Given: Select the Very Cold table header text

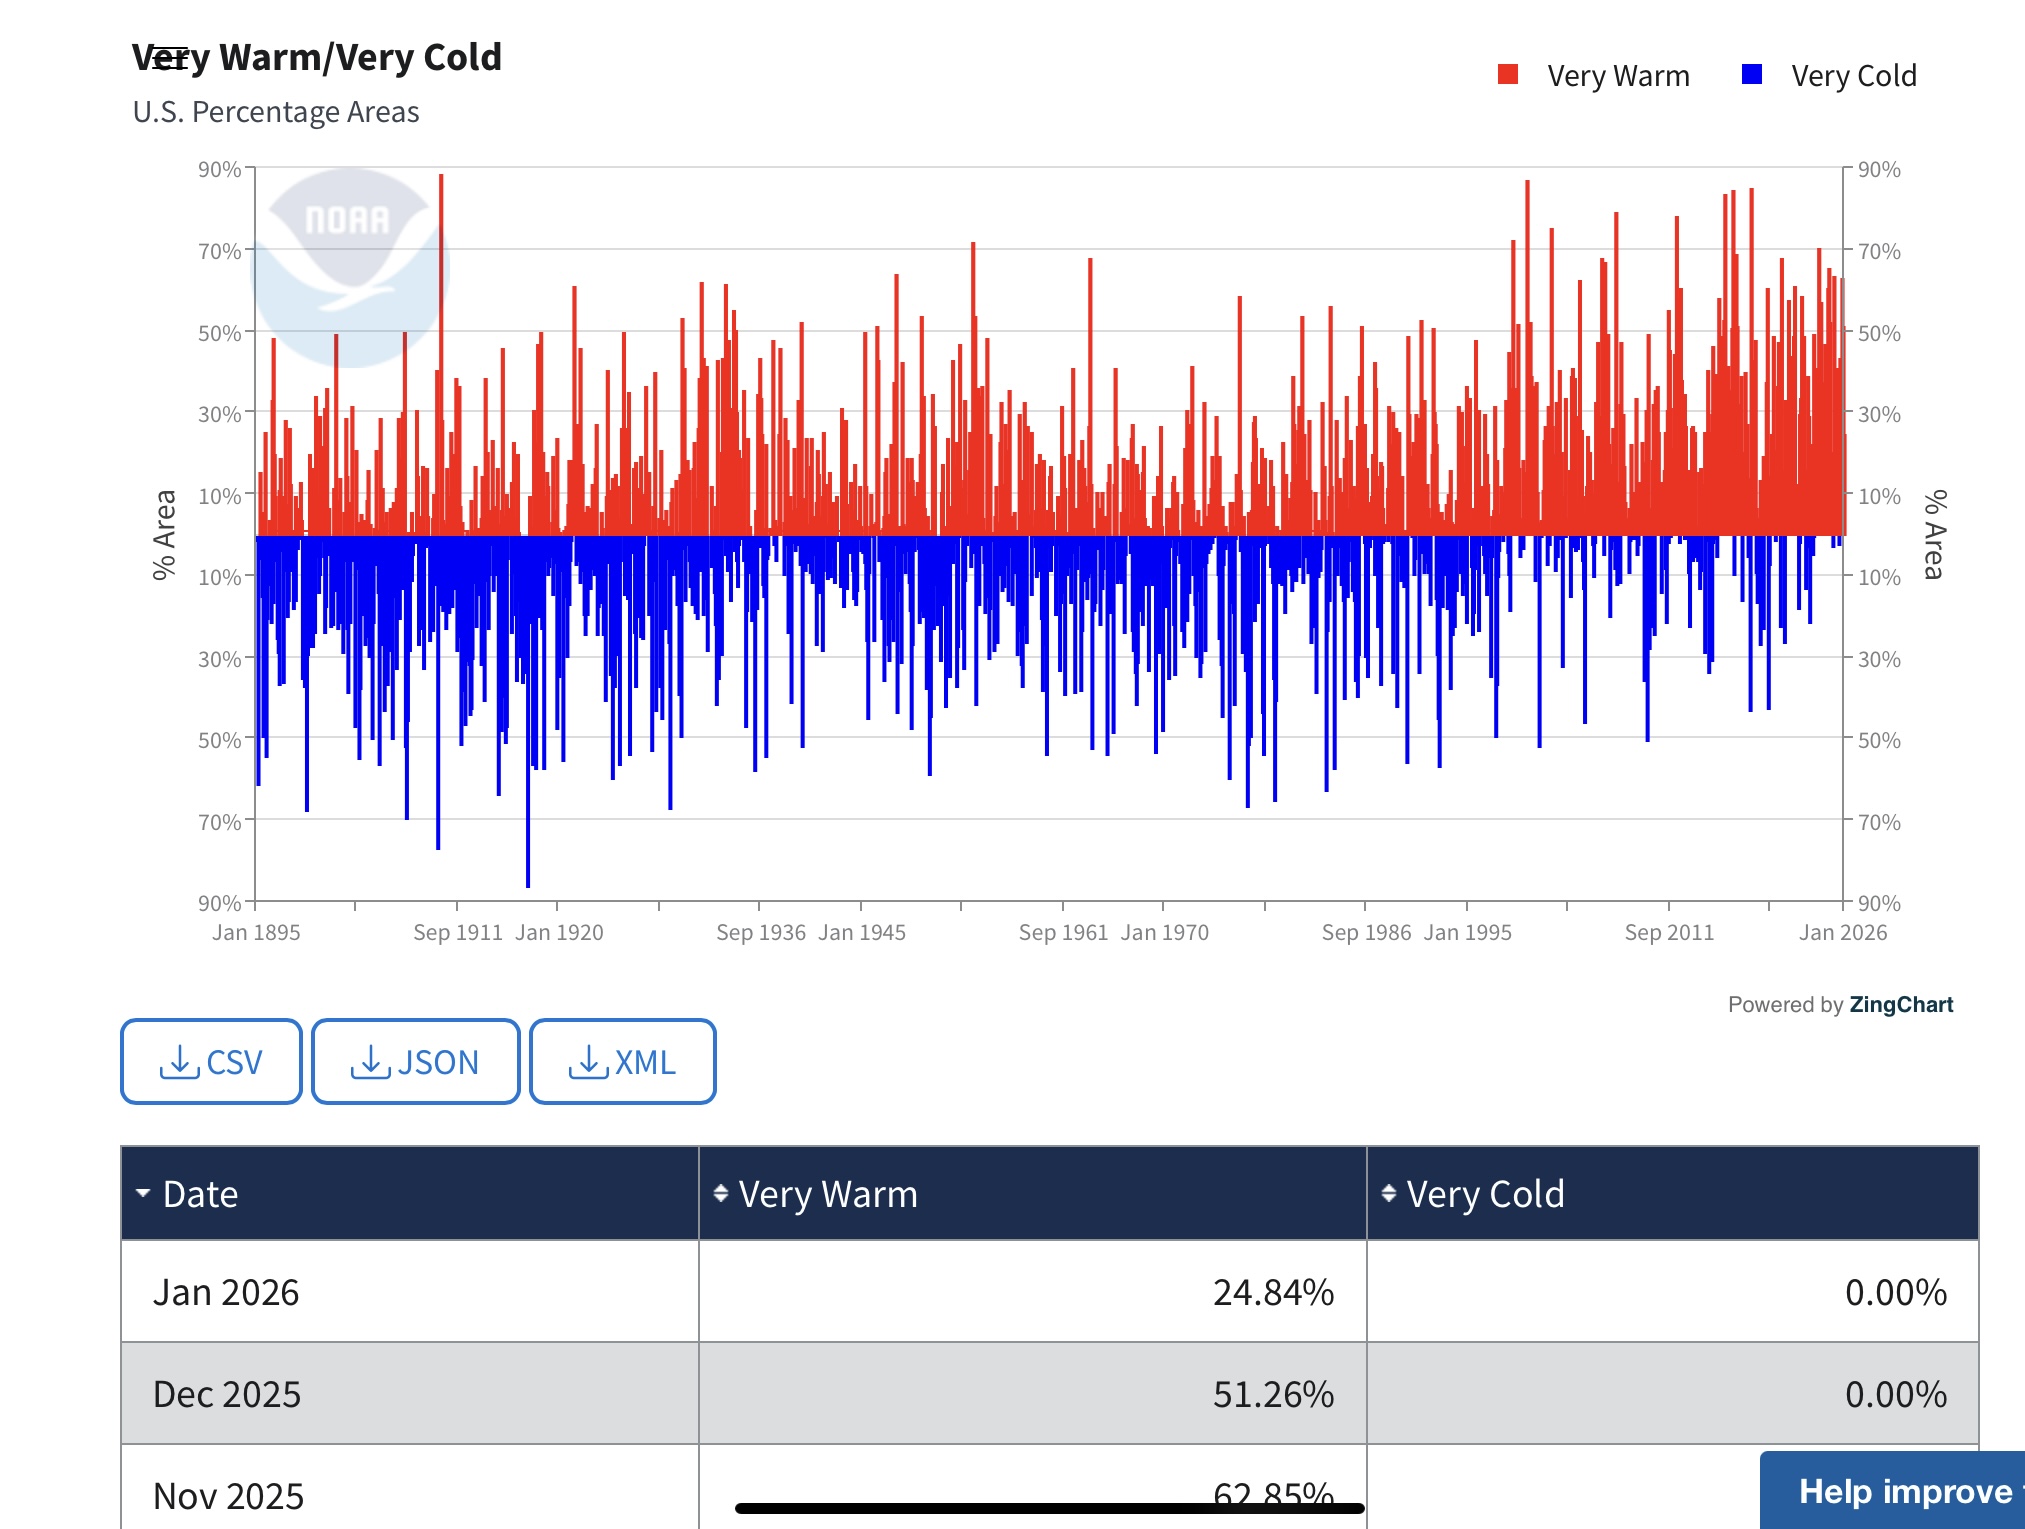Looking at the screenshot, I should pos(1485,1194).
